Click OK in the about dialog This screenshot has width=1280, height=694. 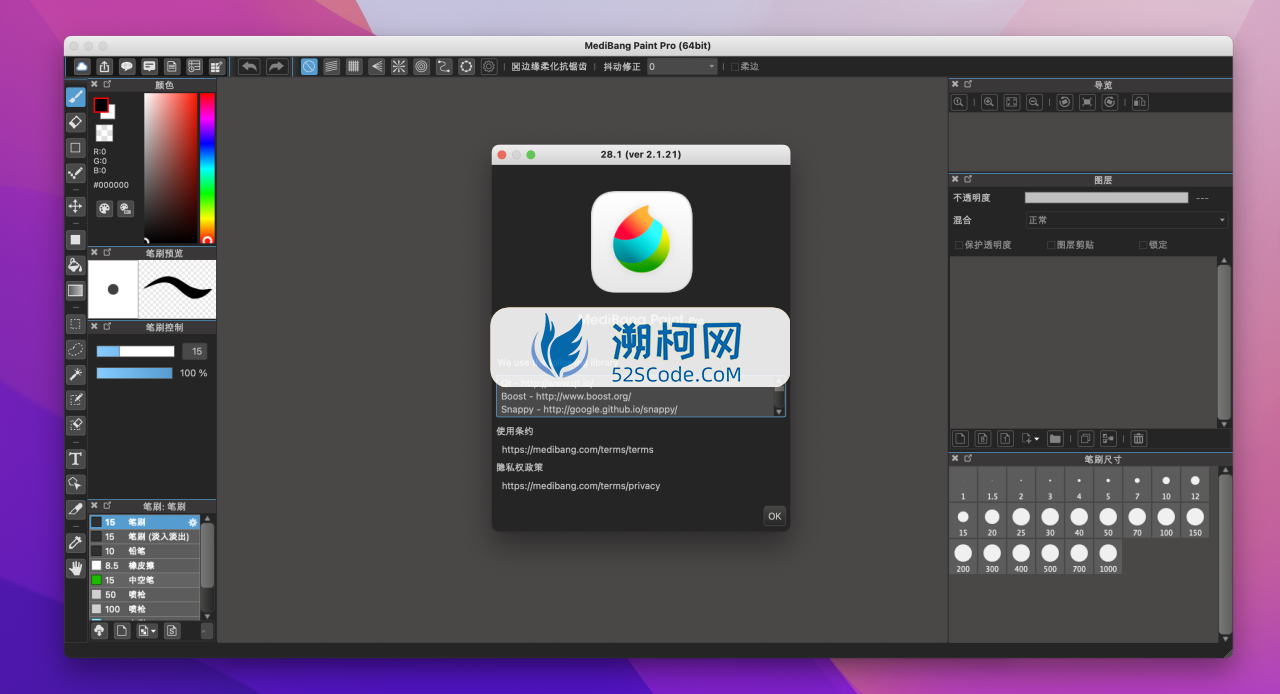click(774, 516)
